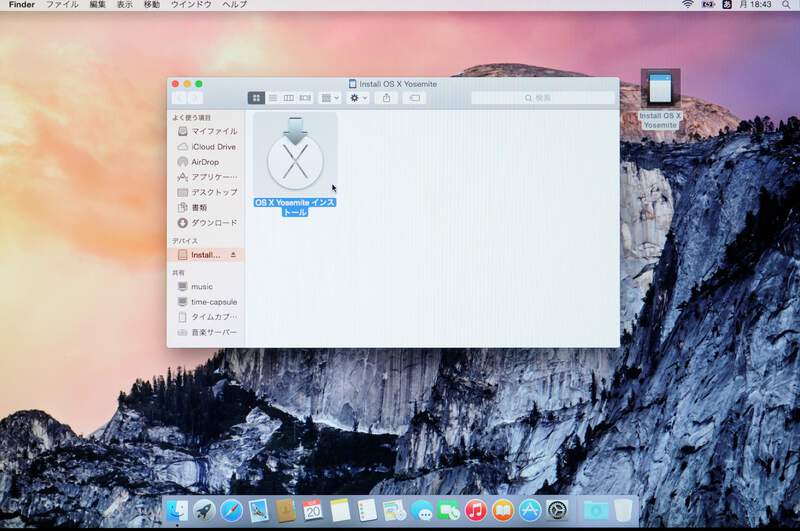Launch Mail from the Dock
Image resolution: width=800 pixels, height=531 pixels.
(259, 510)
